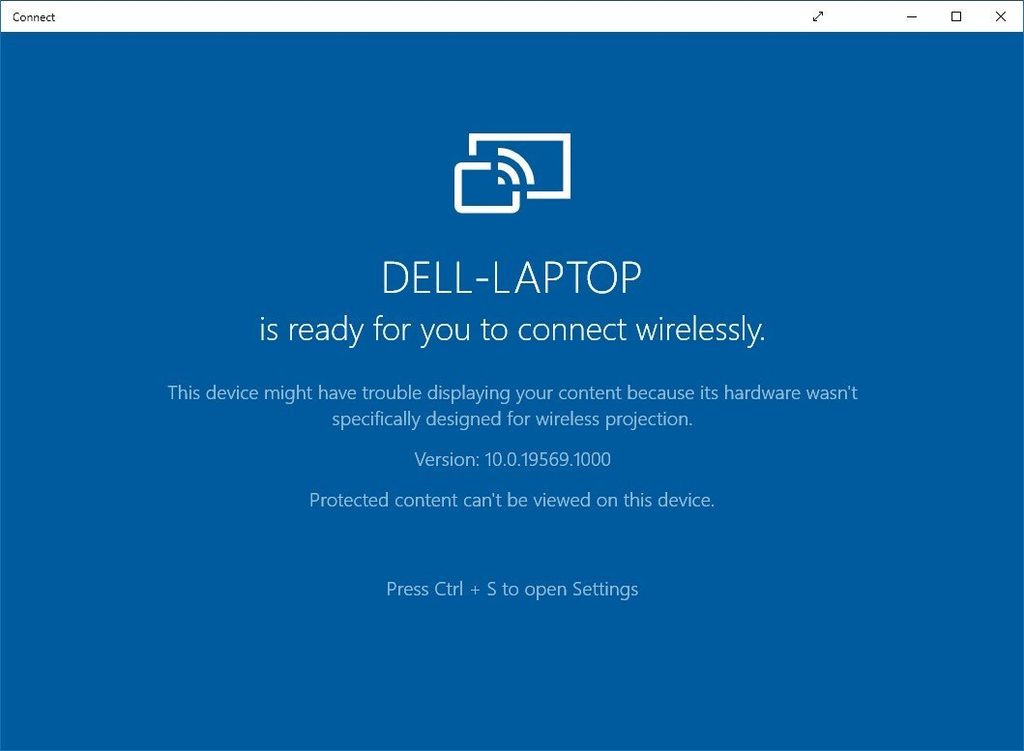Select the DELL-LAPTOP device name heading
Viewport: 1024px width, 751px height.
pyautogui.click(x=511, y=278)
